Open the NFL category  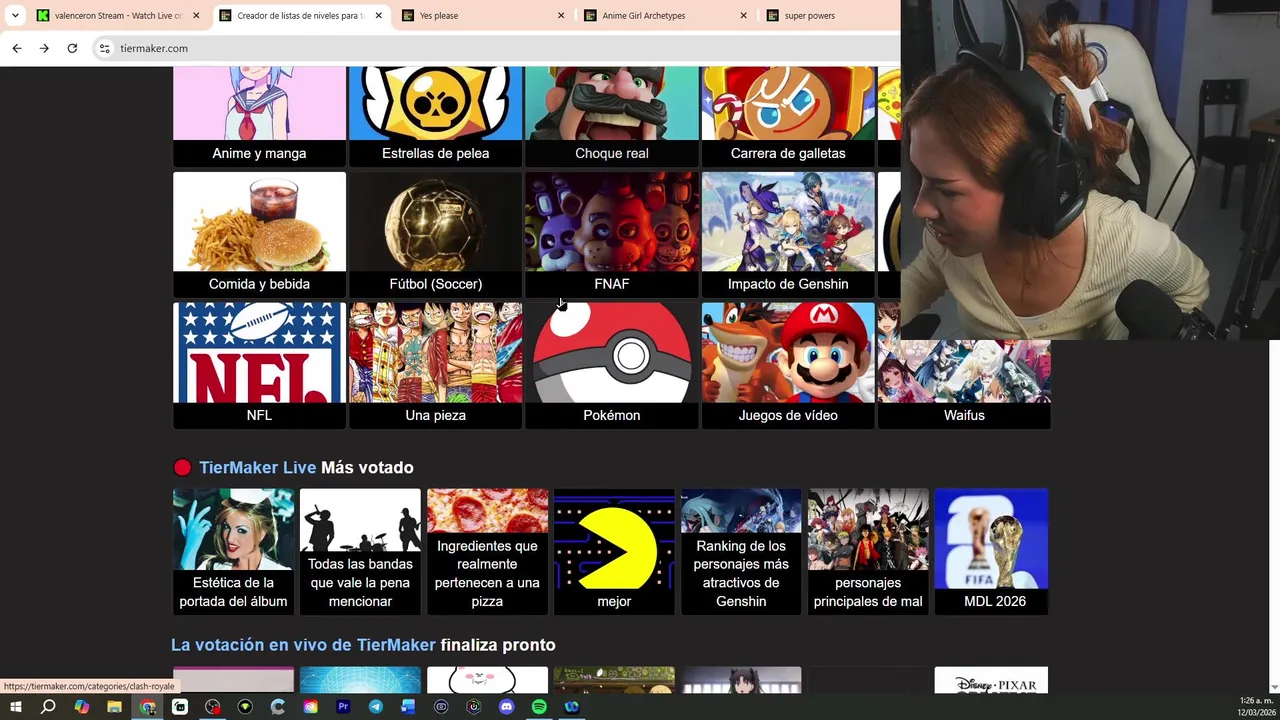point(259,366)
